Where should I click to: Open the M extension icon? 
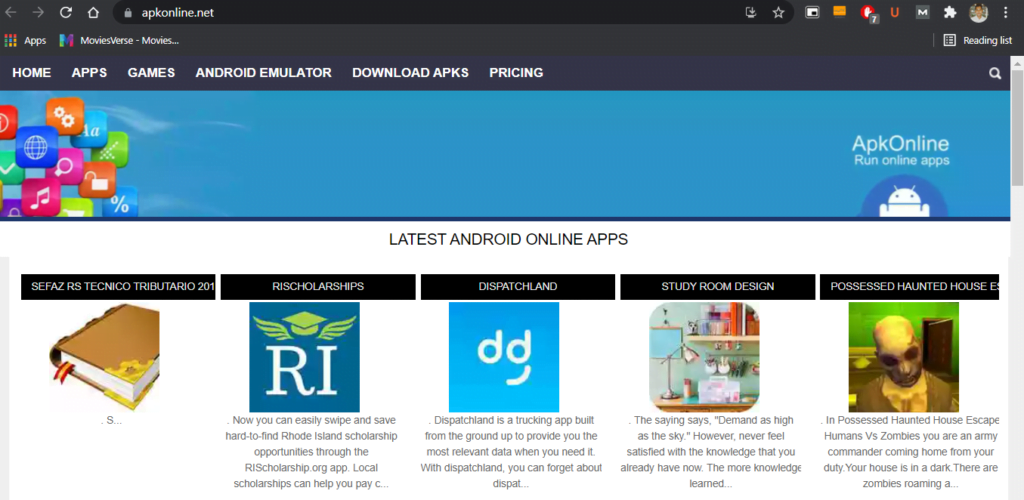pyautogui.click(x=922, y=12)
